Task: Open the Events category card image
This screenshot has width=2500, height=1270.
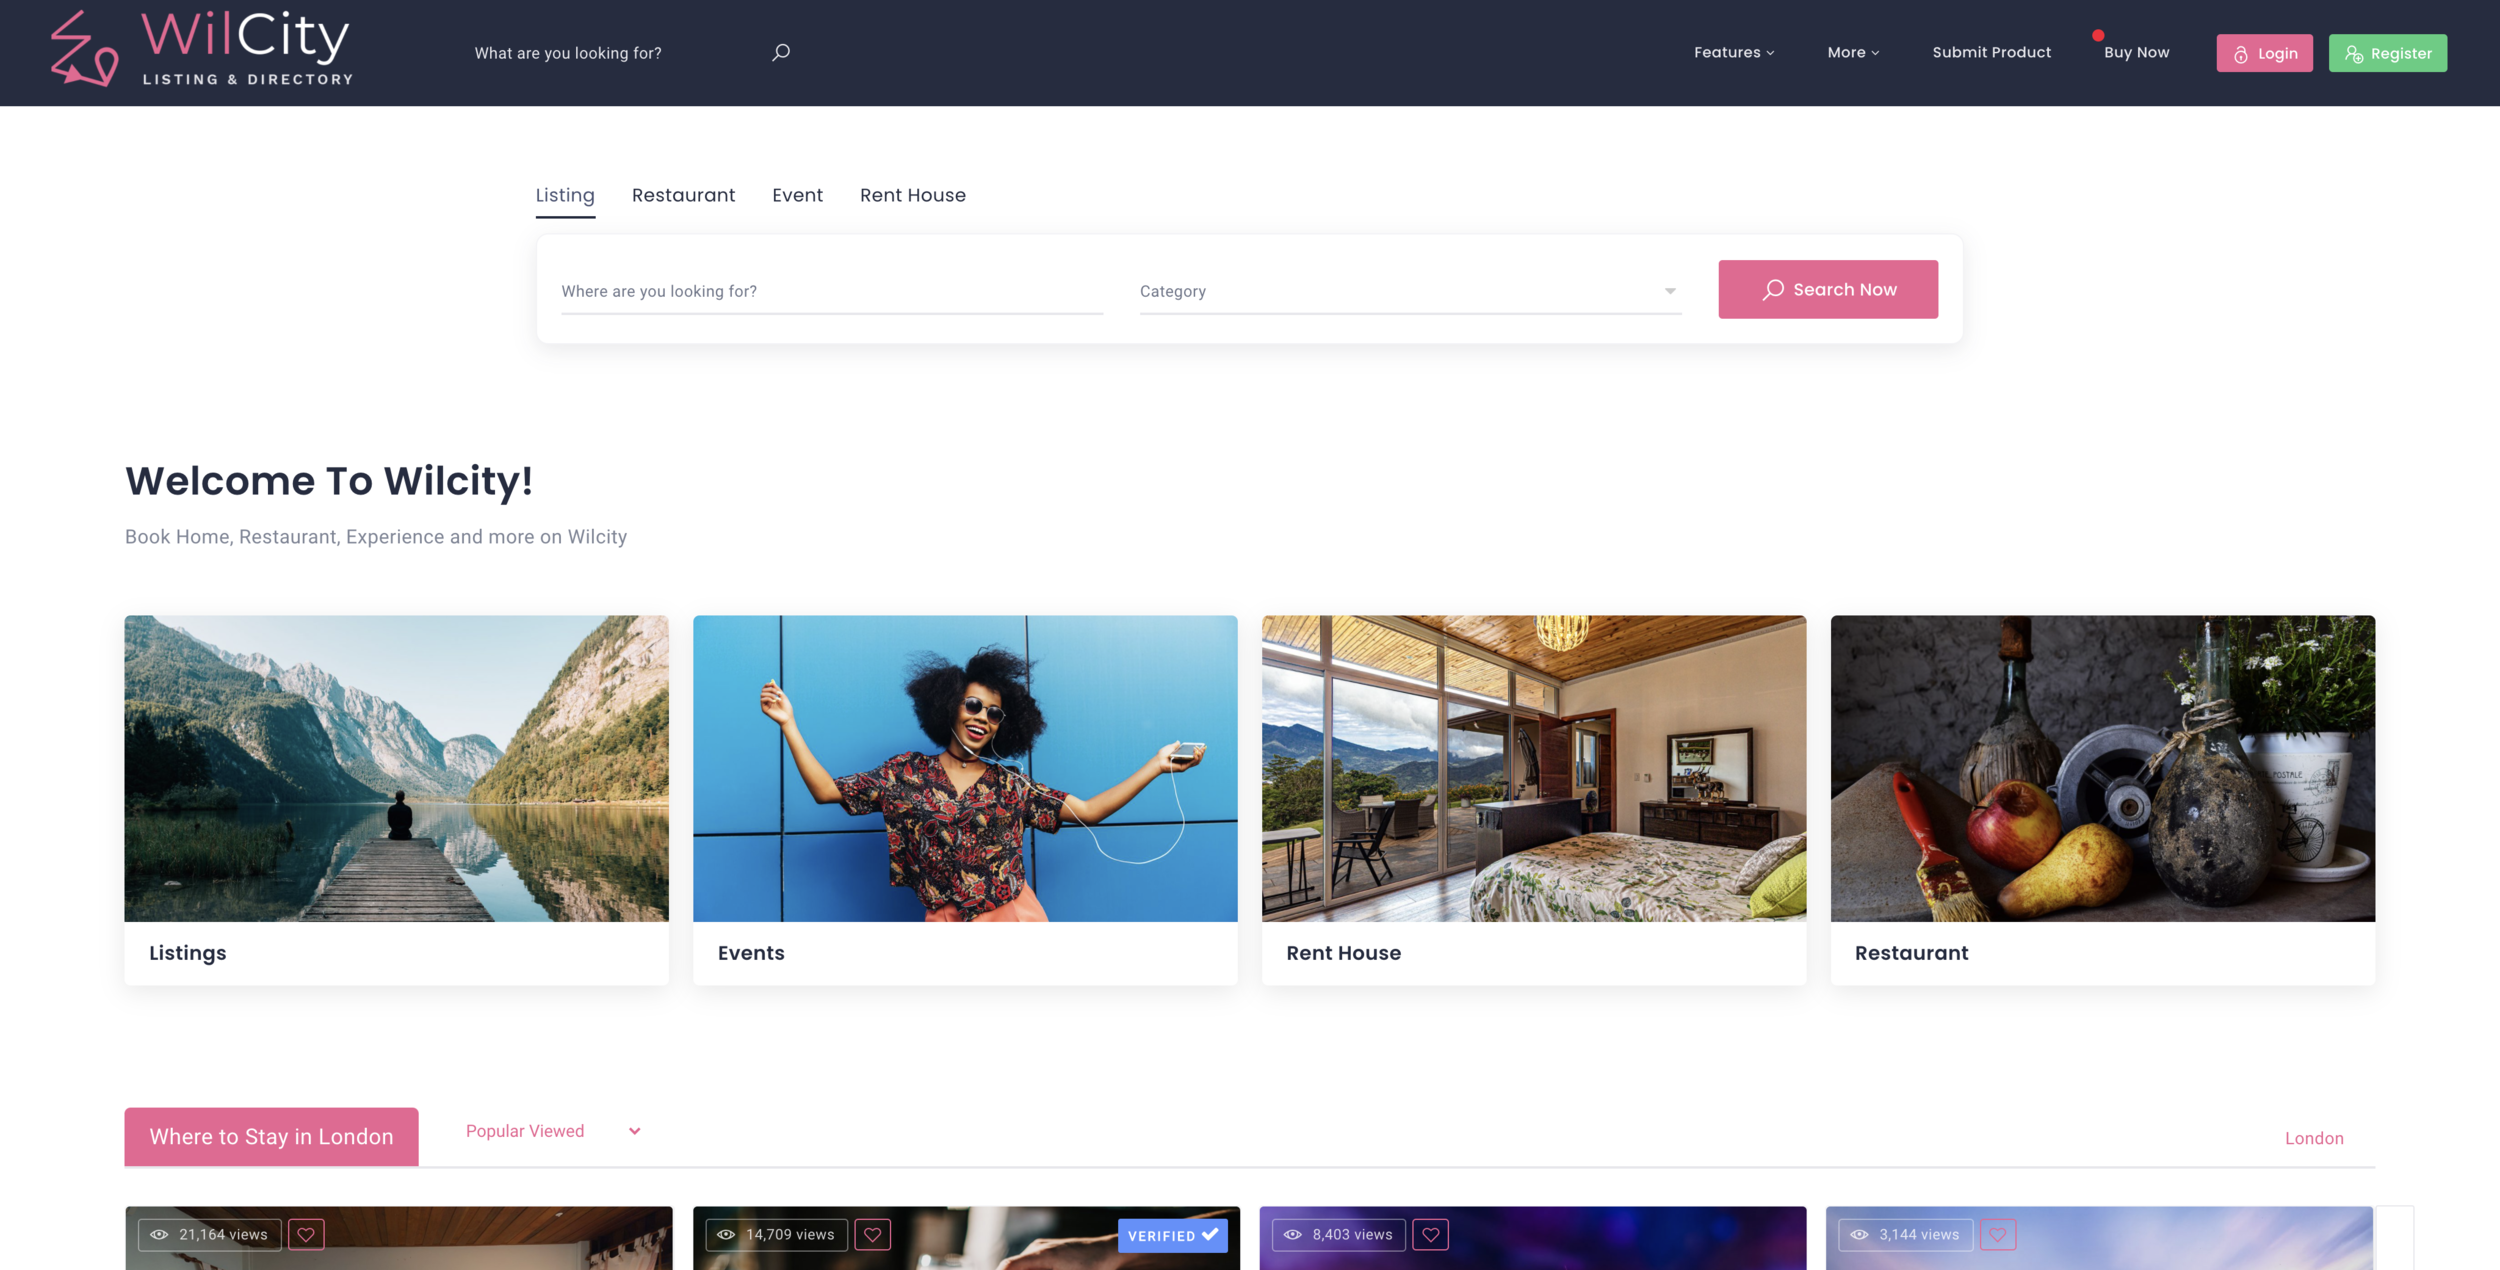Action: [x=965, y=768]
